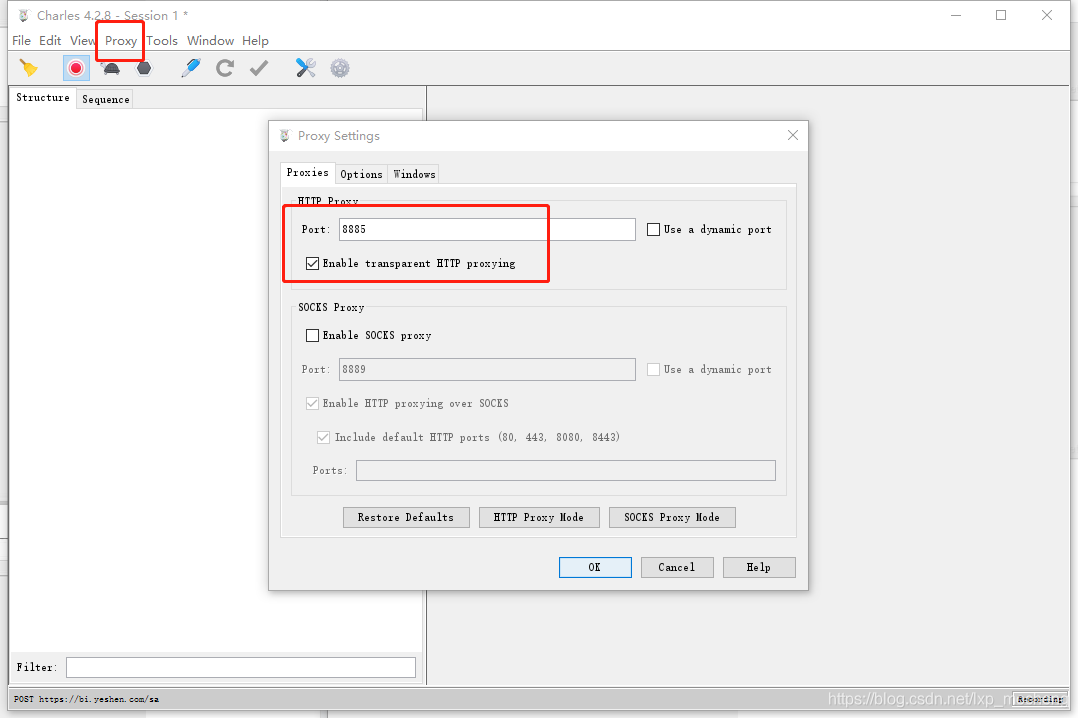Viewport: 1078px width, 718px height.
Task: Switch to the Windows tab
Action: click(414, 174)
